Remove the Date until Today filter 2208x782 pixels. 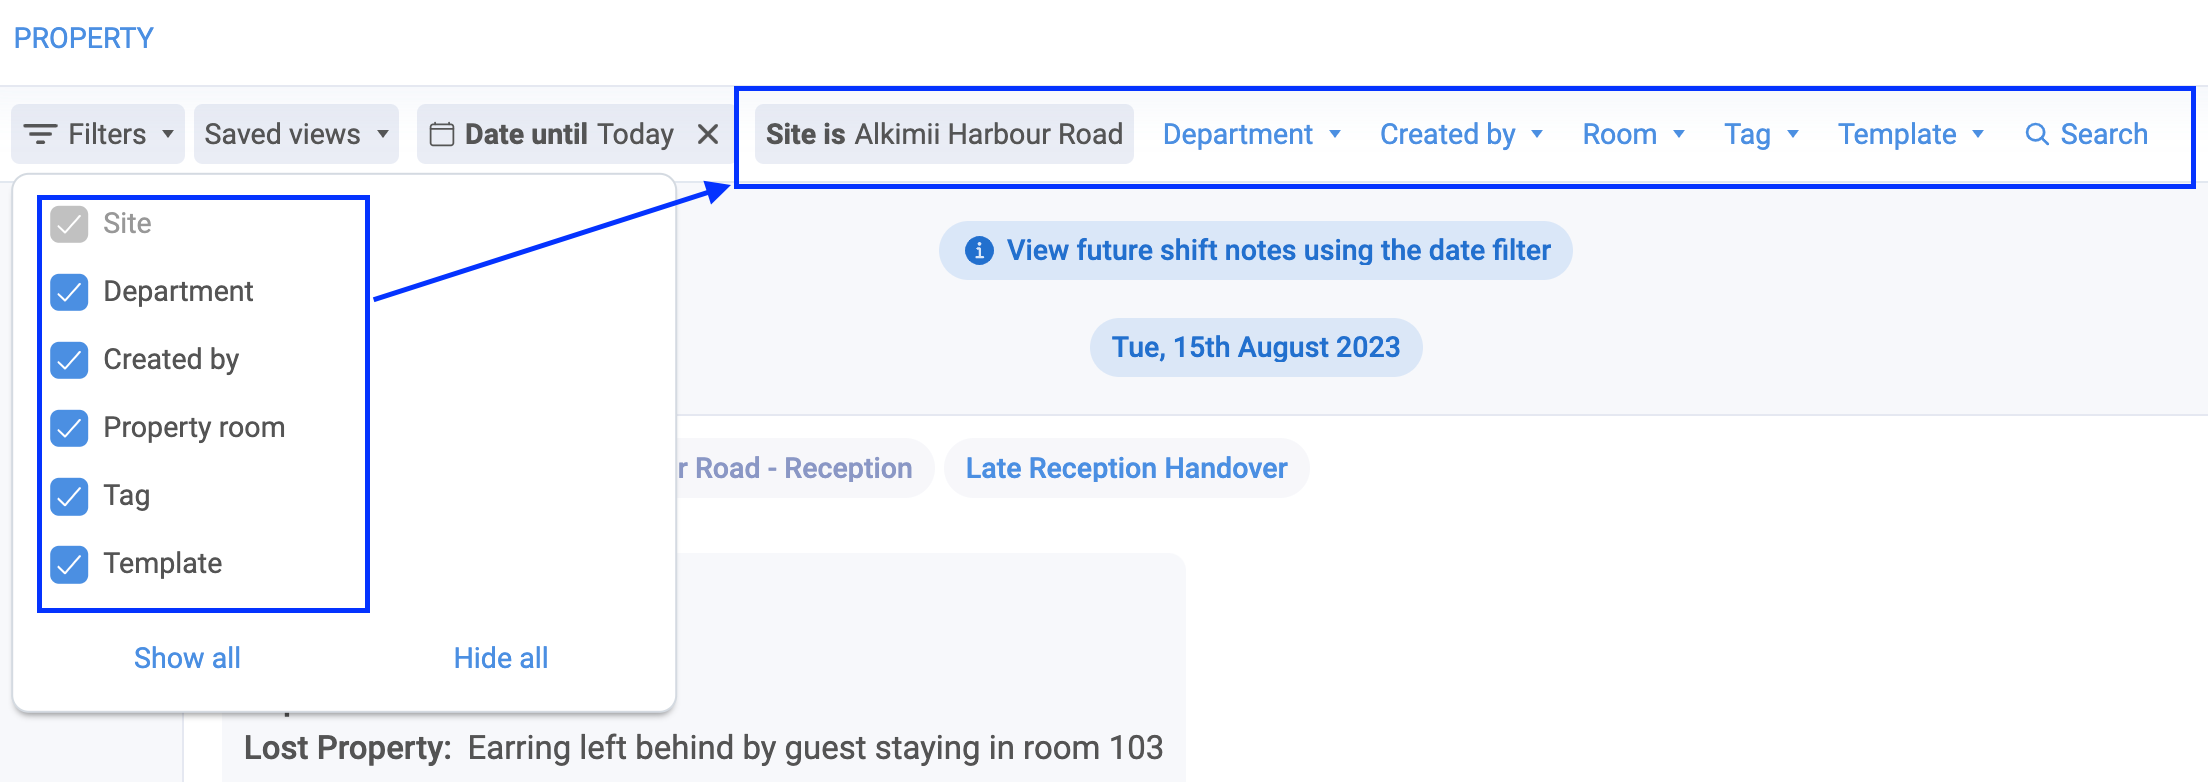point(708,134)
